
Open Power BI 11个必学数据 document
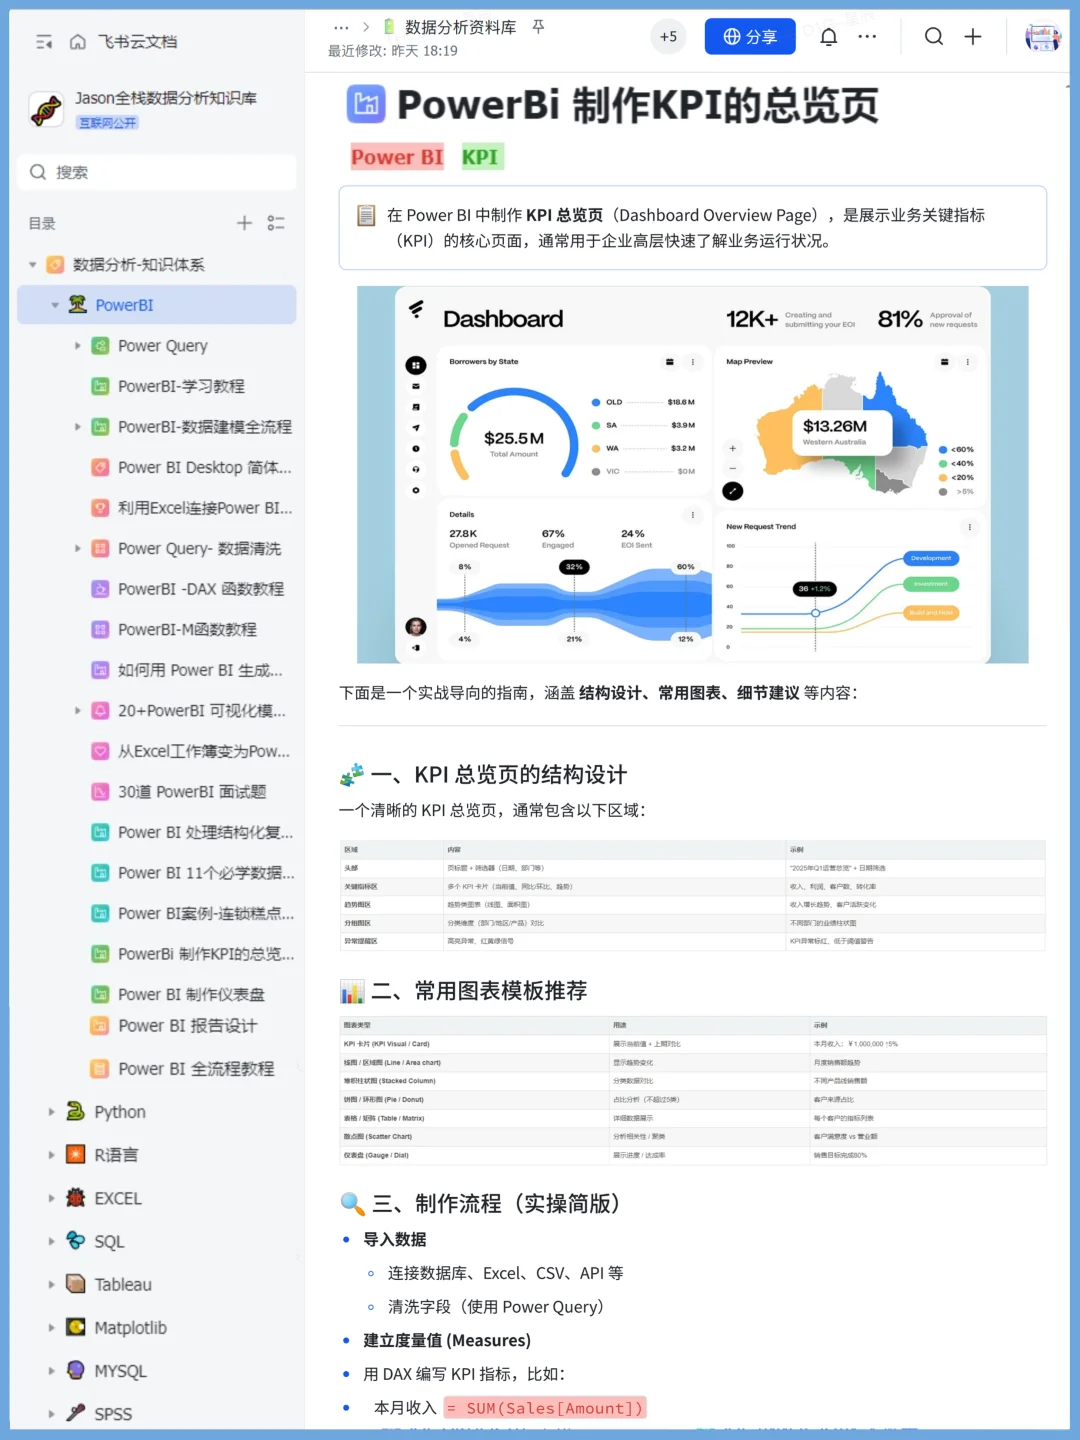coord(206,873)
